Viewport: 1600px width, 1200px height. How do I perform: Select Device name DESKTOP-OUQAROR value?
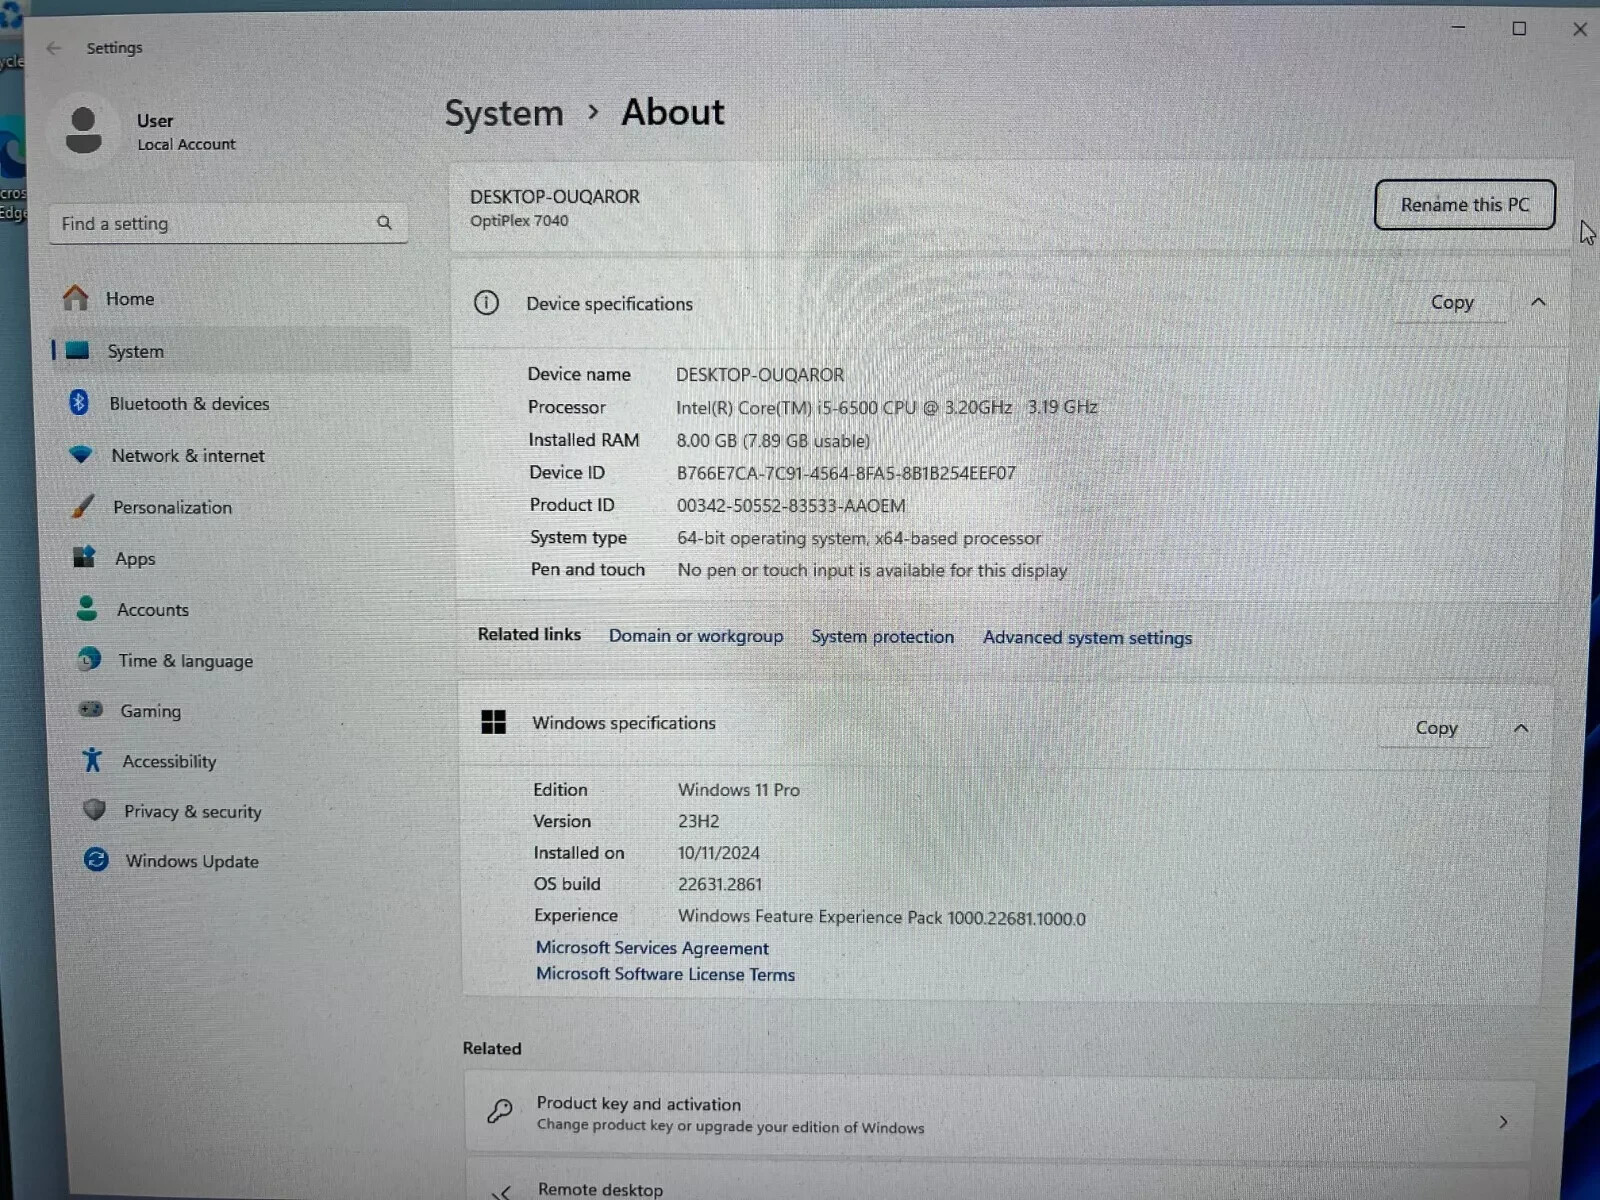pyautogui.click(x=760, y=374)
